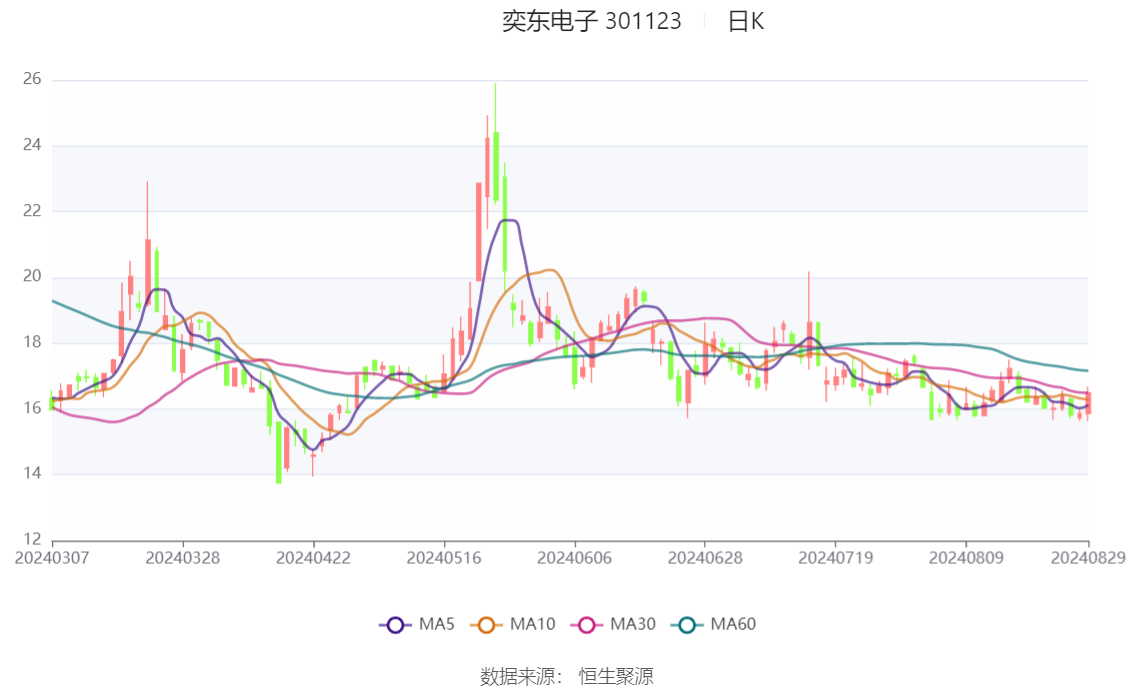Select the 日K chart type label
The image size is (1134, 689).
746,21
